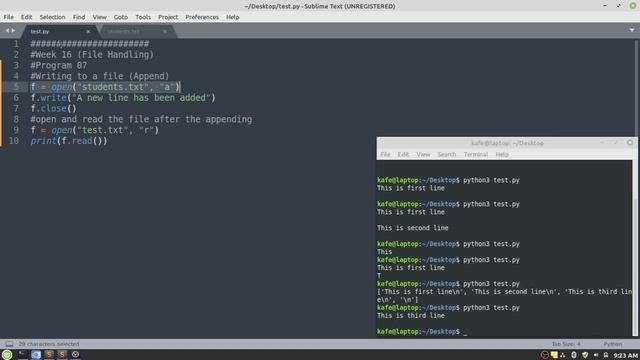
Task: Close the test.py tab
Action: pos(88,31)
